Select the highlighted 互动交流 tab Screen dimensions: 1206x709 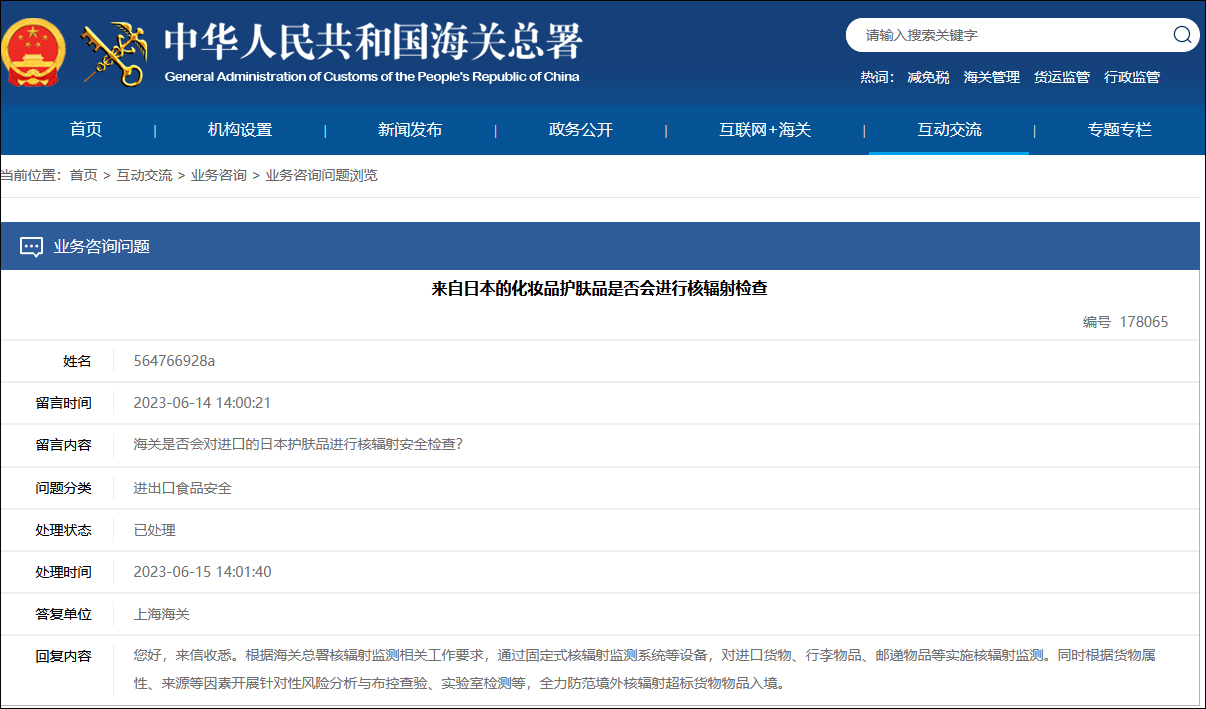[x=948, y=129]
